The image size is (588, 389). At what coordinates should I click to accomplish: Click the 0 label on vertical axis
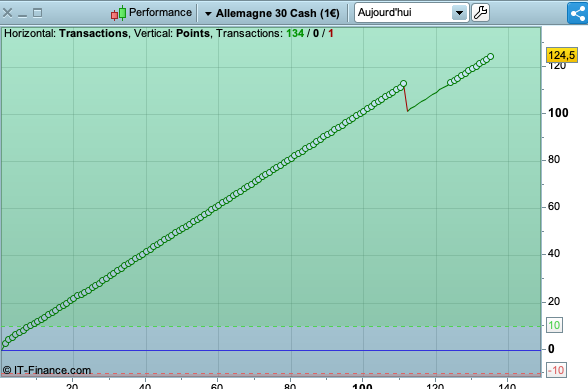[551, 349]
